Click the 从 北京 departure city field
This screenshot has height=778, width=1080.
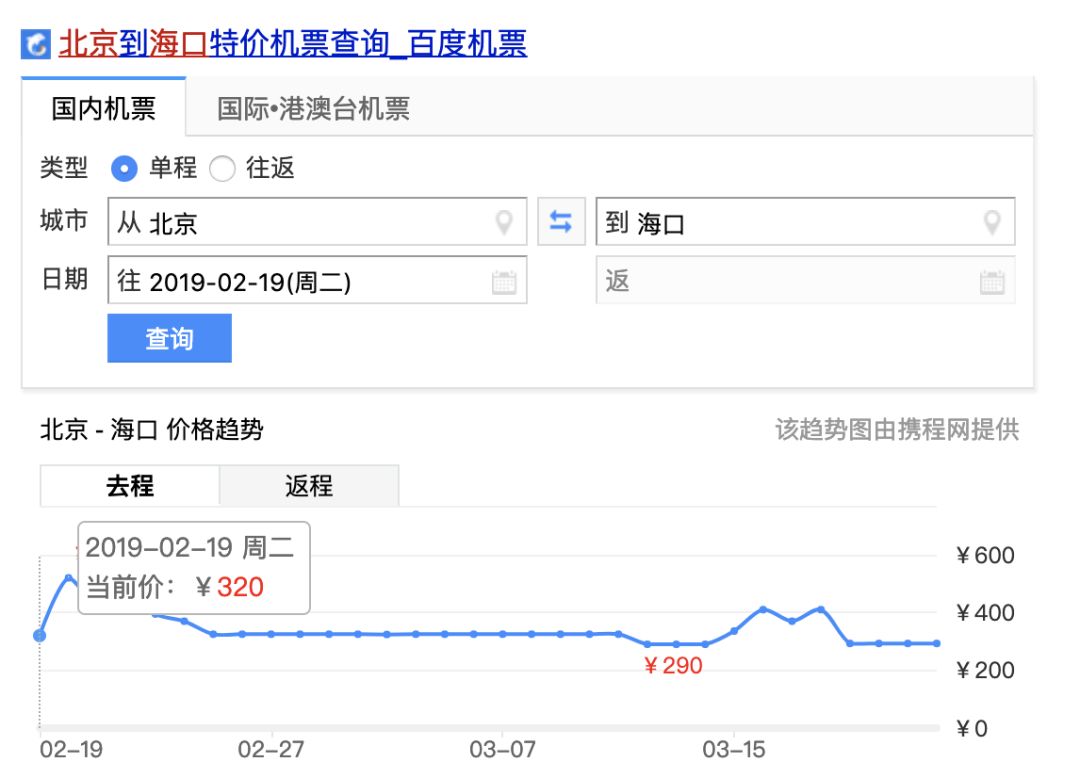300,222
